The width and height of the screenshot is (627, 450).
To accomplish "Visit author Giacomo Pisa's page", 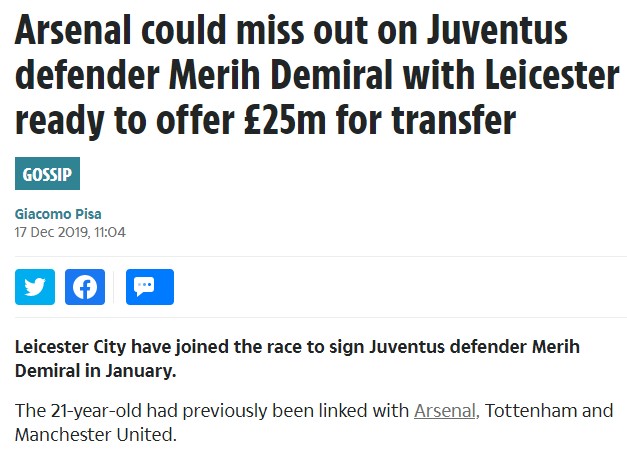I will pyautogui.click(x=58, y=214).
